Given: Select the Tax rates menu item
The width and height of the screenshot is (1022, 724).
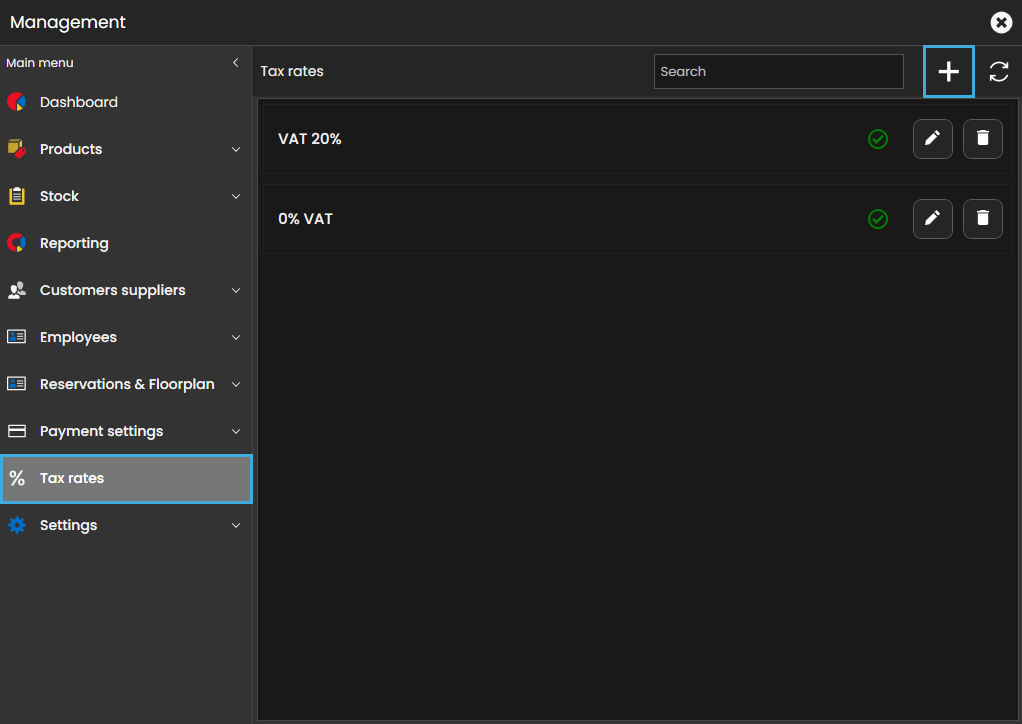Looking at the screenshot, I should coord(125,478).
